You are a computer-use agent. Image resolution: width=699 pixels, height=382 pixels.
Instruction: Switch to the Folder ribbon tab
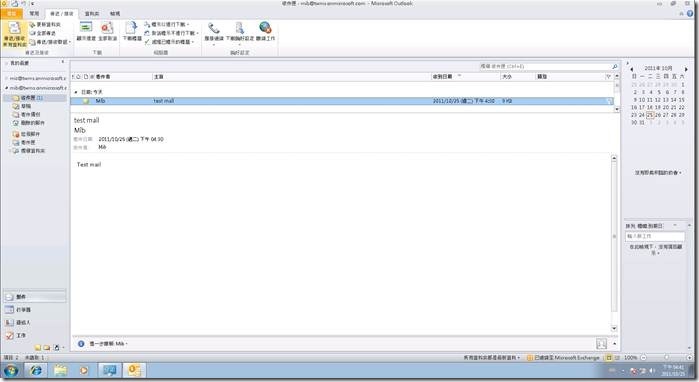[x=92, y=14]
